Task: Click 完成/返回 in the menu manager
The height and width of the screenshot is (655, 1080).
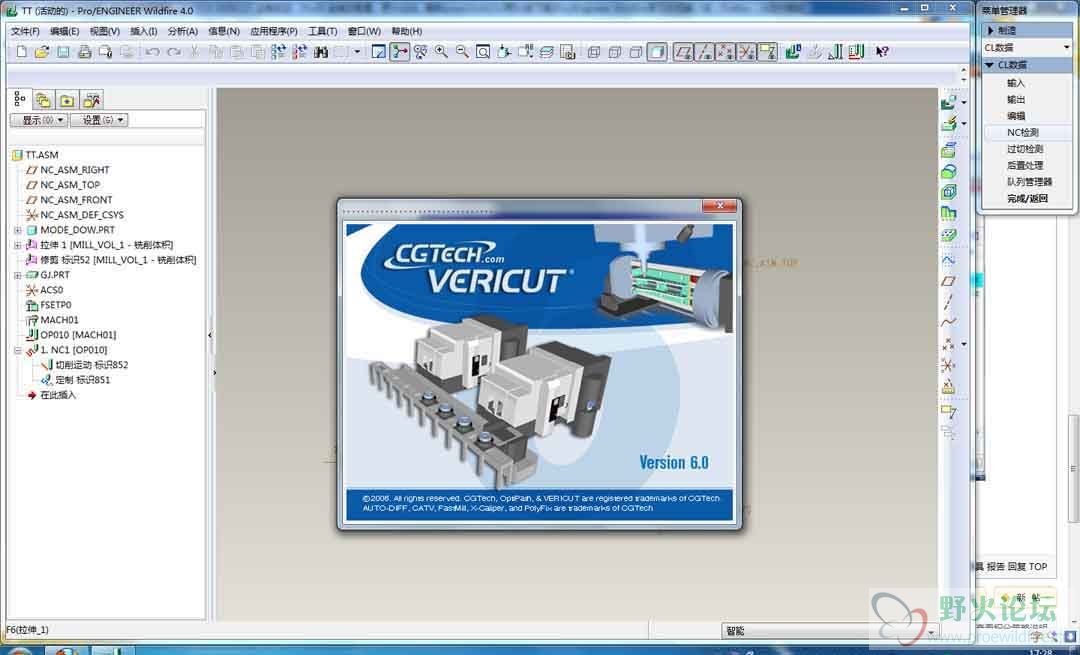Action: pyautogui.click(x=1026, y=198)
